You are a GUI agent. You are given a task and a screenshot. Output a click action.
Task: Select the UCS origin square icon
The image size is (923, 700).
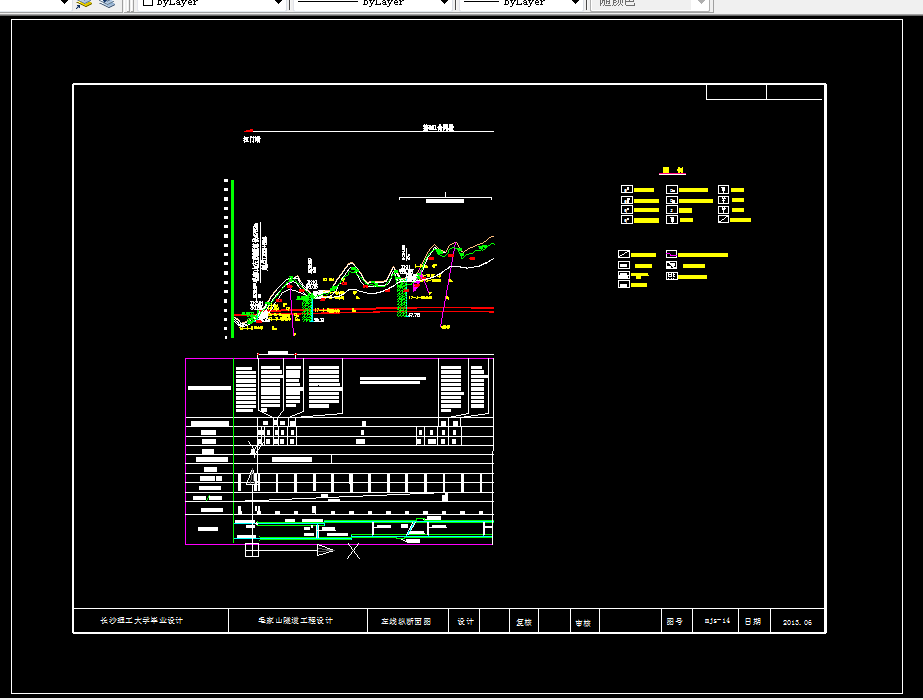pos(252,550)
